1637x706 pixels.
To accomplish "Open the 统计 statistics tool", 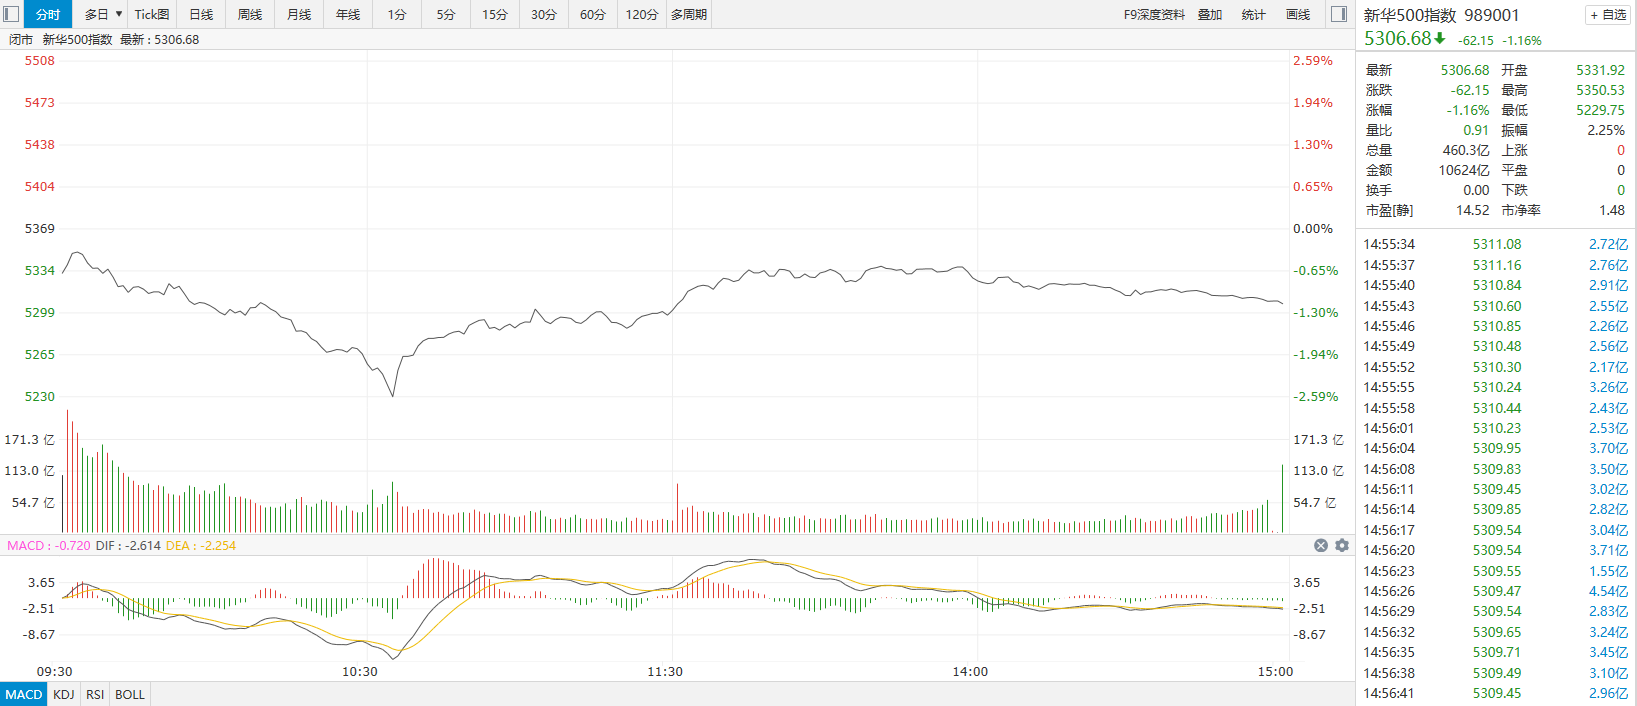I will [1253, 14].
